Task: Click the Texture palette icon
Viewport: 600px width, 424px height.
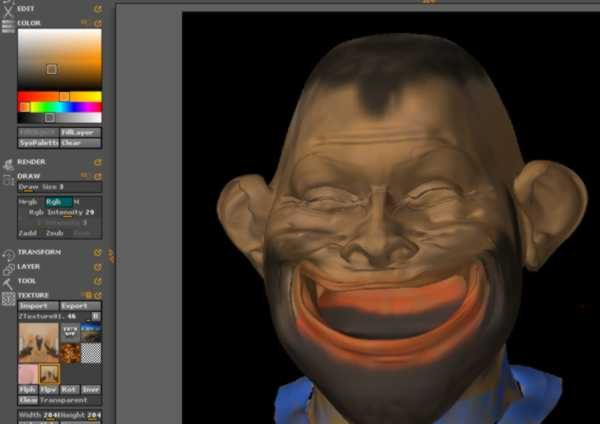Action: [x=8, y=297]
